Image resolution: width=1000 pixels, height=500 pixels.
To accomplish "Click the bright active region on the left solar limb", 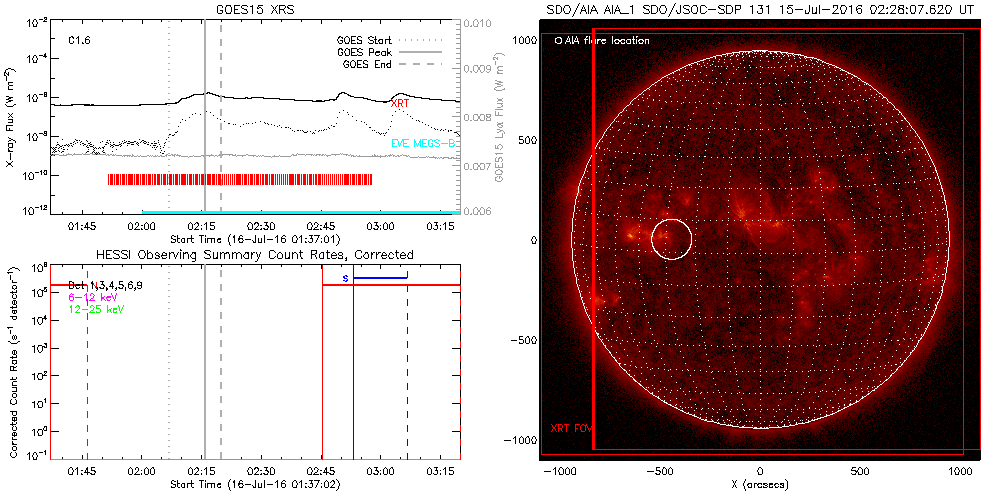I will click(599, 298).
